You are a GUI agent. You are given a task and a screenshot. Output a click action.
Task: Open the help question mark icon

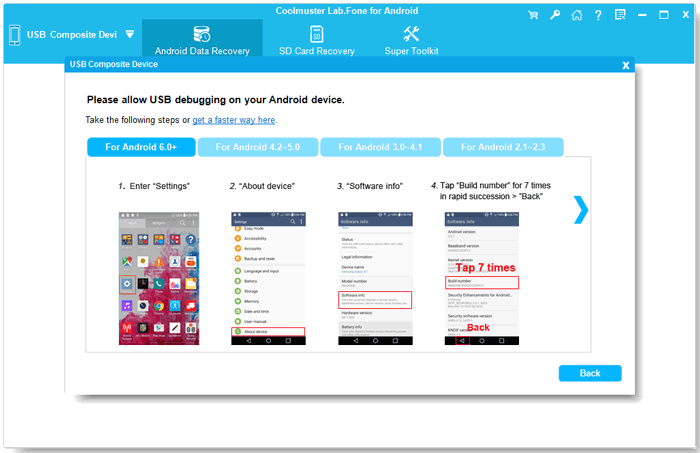point(598,15)
